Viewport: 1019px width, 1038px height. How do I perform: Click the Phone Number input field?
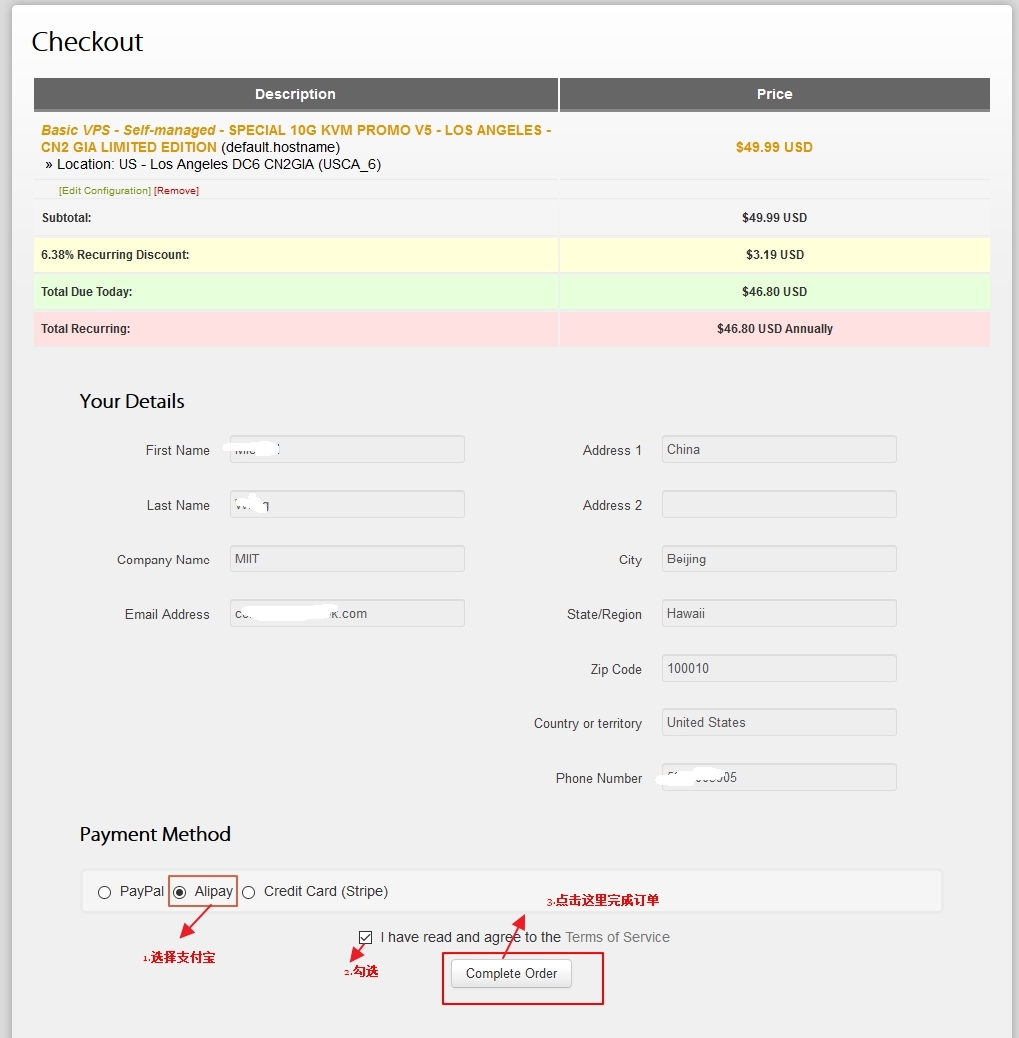pos(778,777)
